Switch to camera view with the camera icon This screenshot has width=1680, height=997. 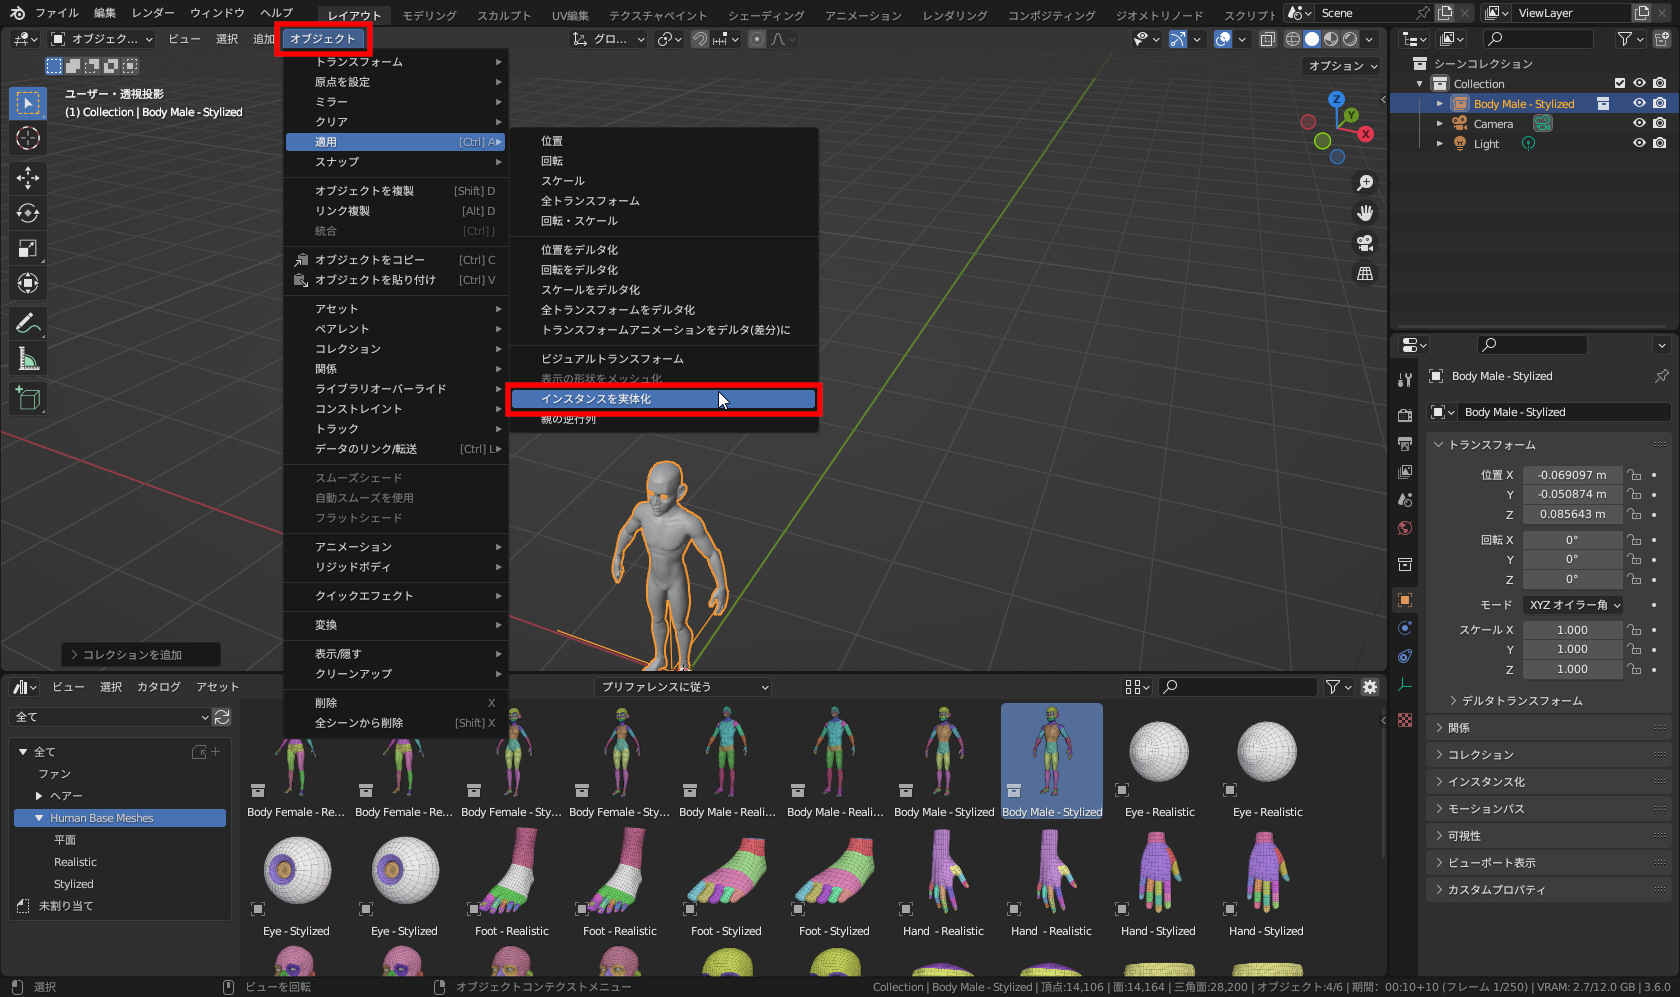tap(1365, 243)
